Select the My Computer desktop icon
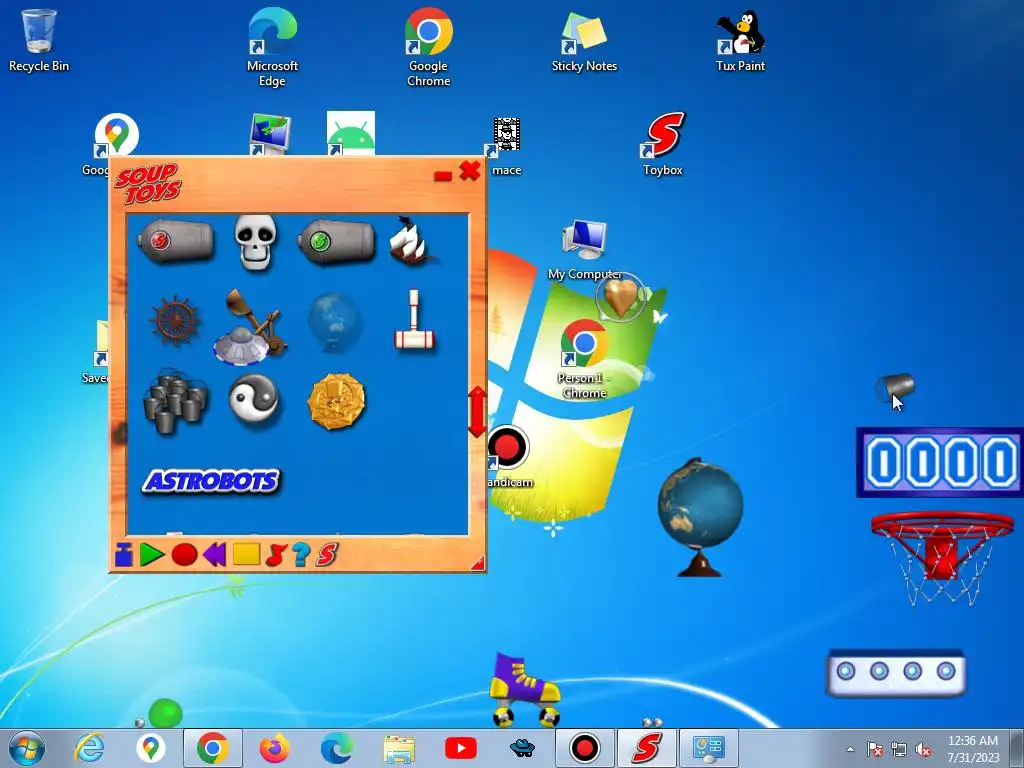 coord(584,250)
